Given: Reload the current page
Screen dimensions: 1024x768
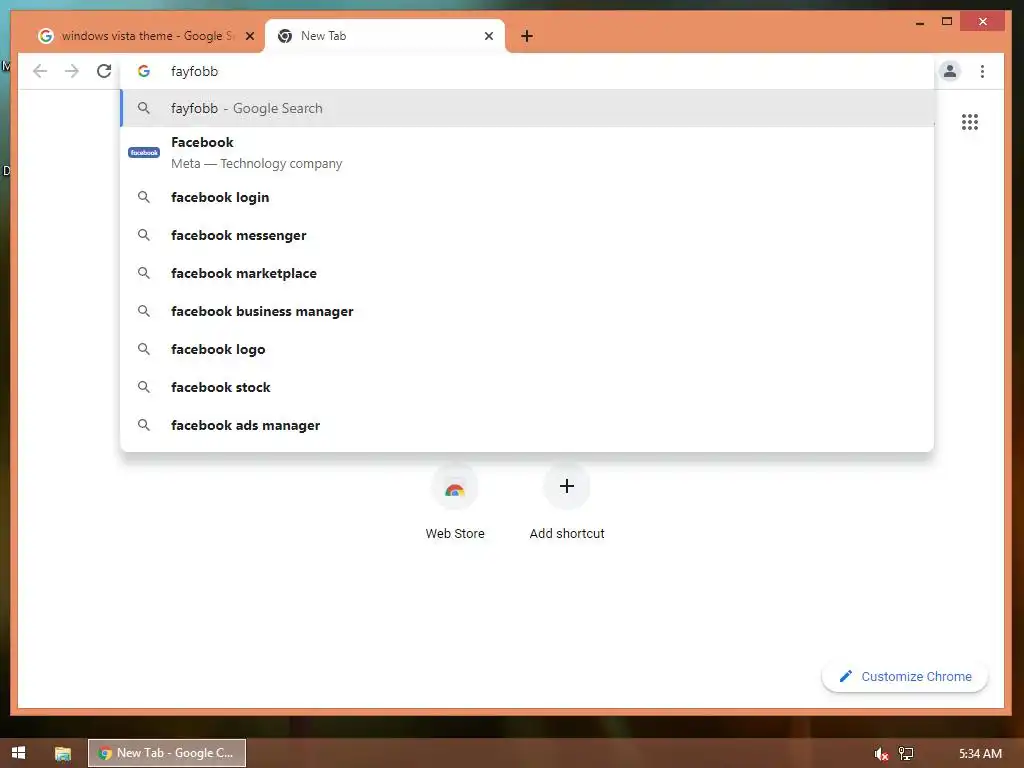Looking at the screenshot, I should click(x=104, y=71).
